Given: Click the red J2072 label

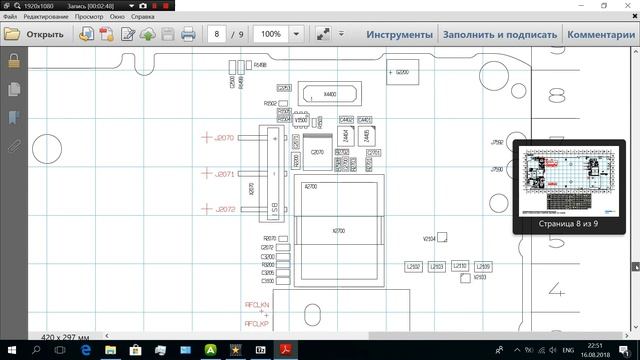Looking at the screenshot, I should point(225,209).
